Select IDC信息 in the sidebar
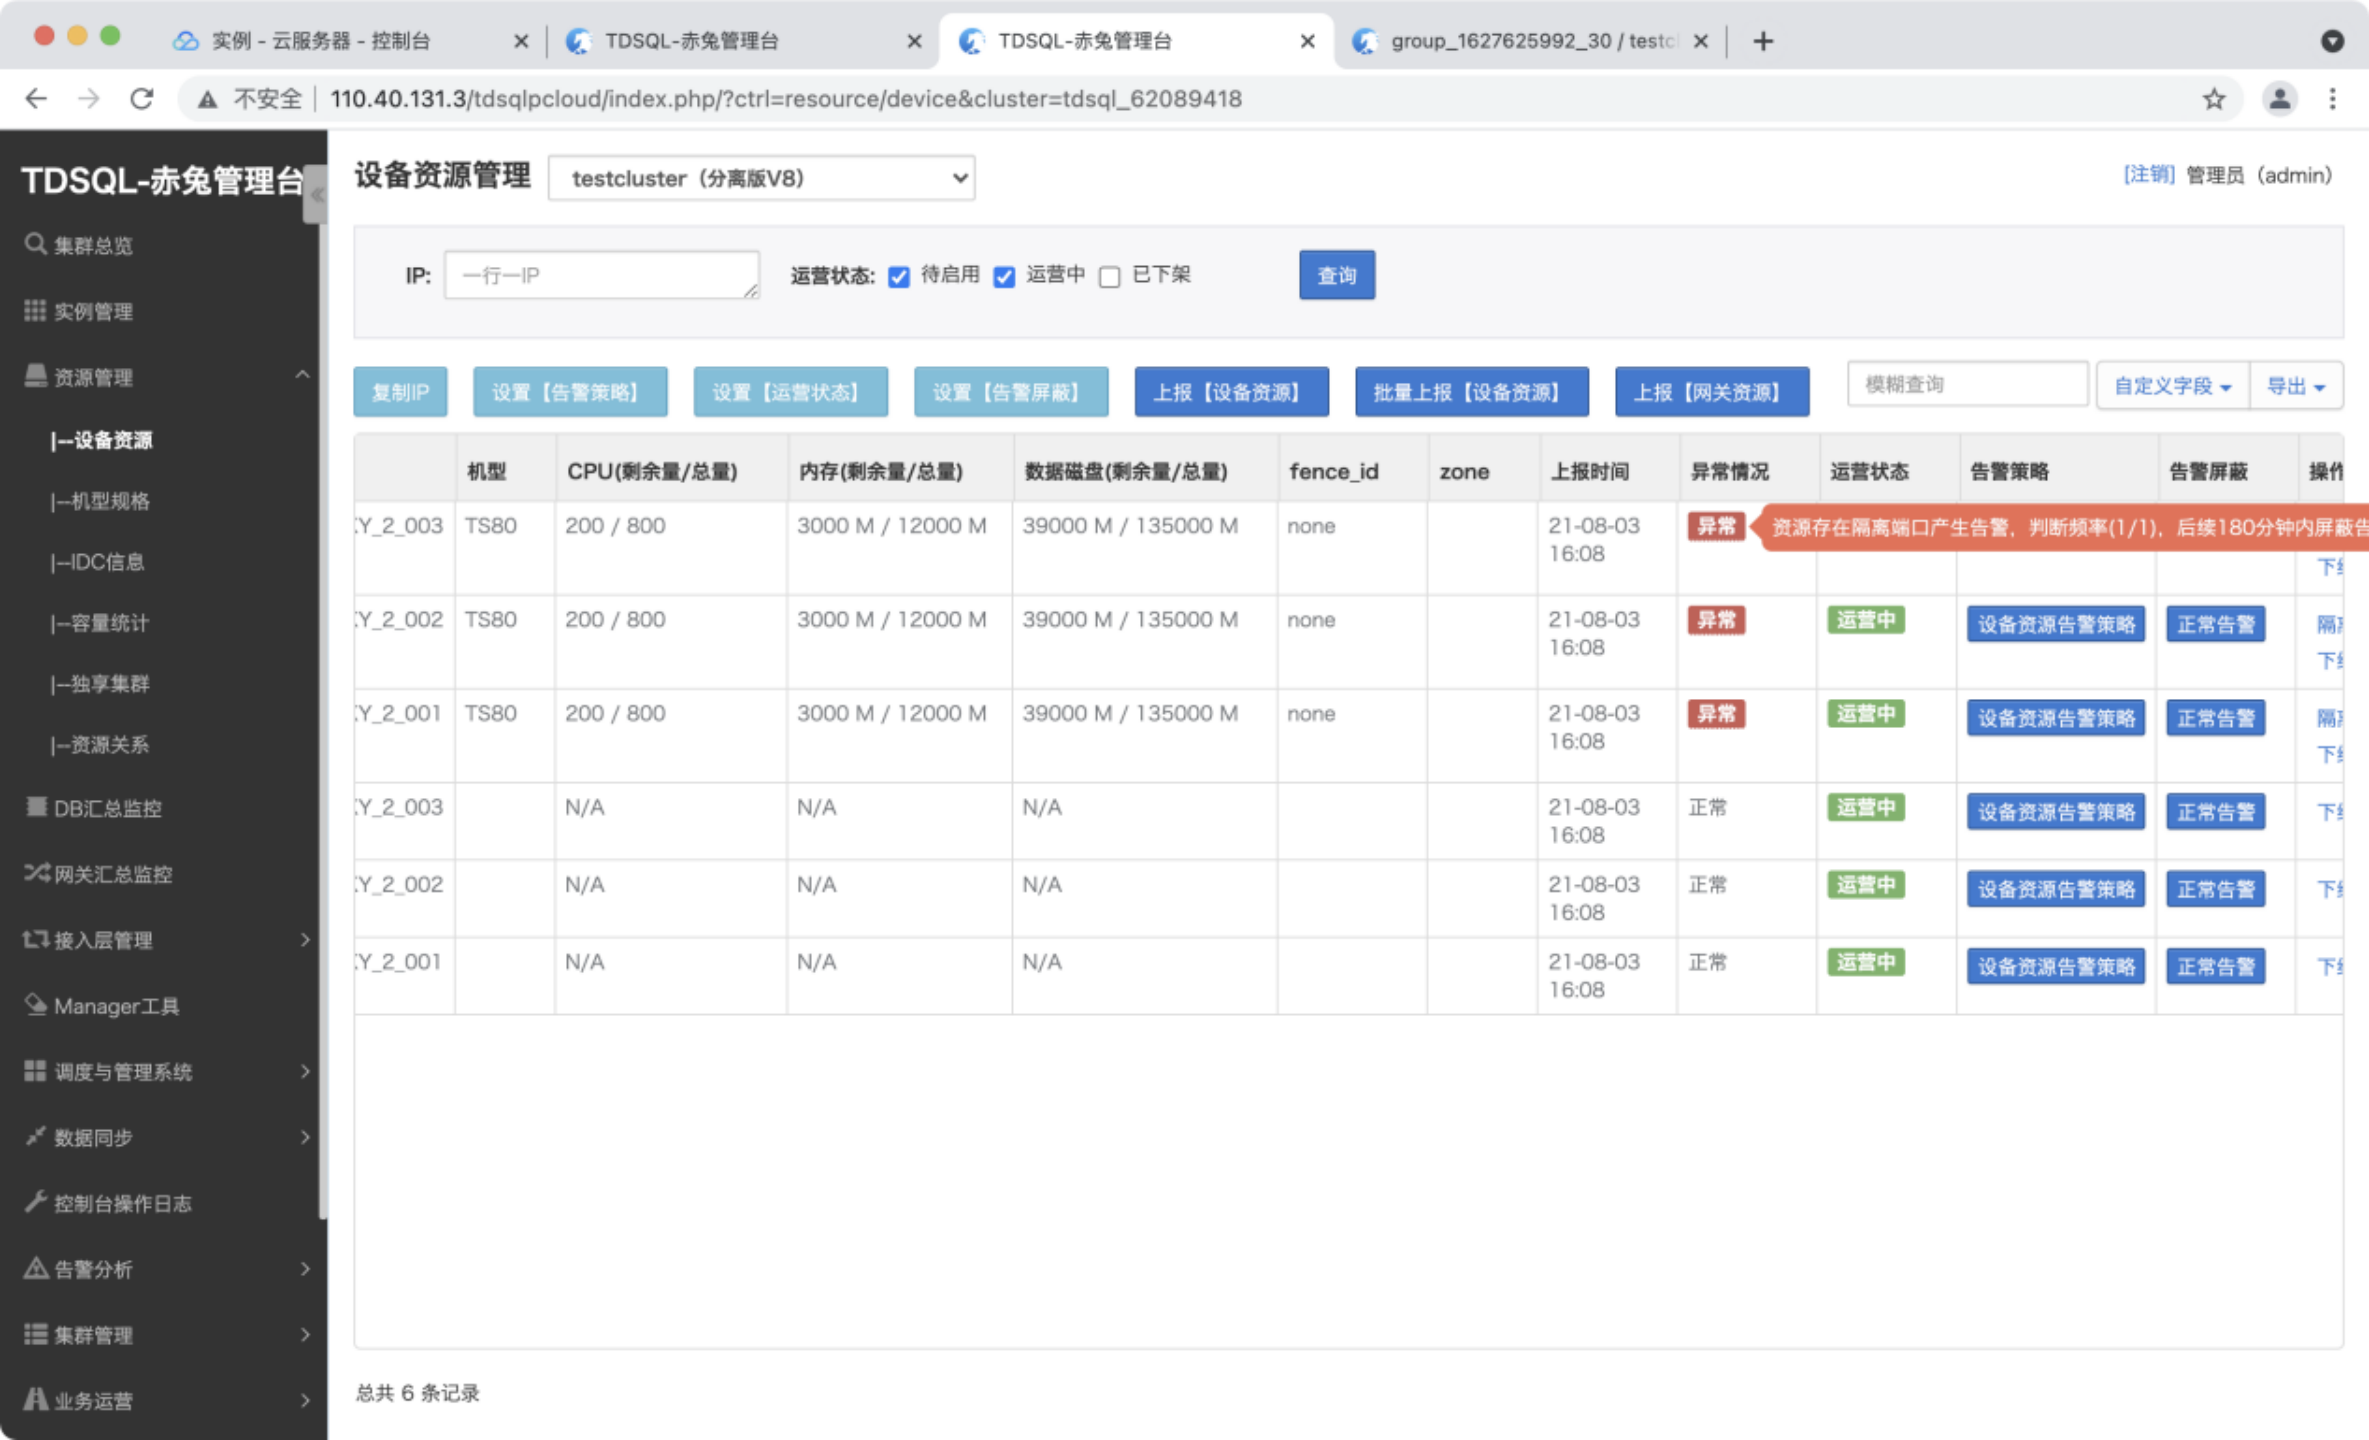Image resolution: width=2369 pixels, height=1440 pixels. click(x=97, y=562)
